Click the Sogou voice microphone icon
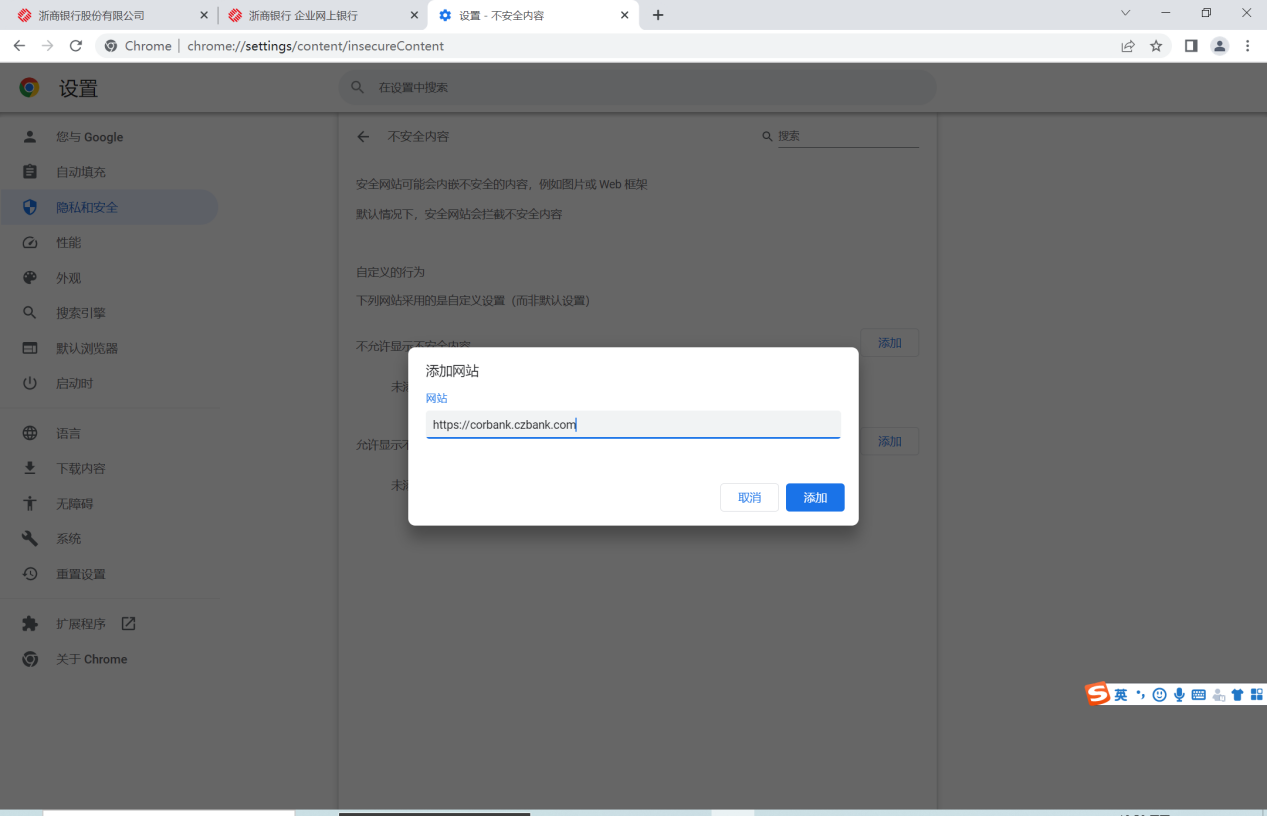1267x816 pixels. (x=1179, y=694)
